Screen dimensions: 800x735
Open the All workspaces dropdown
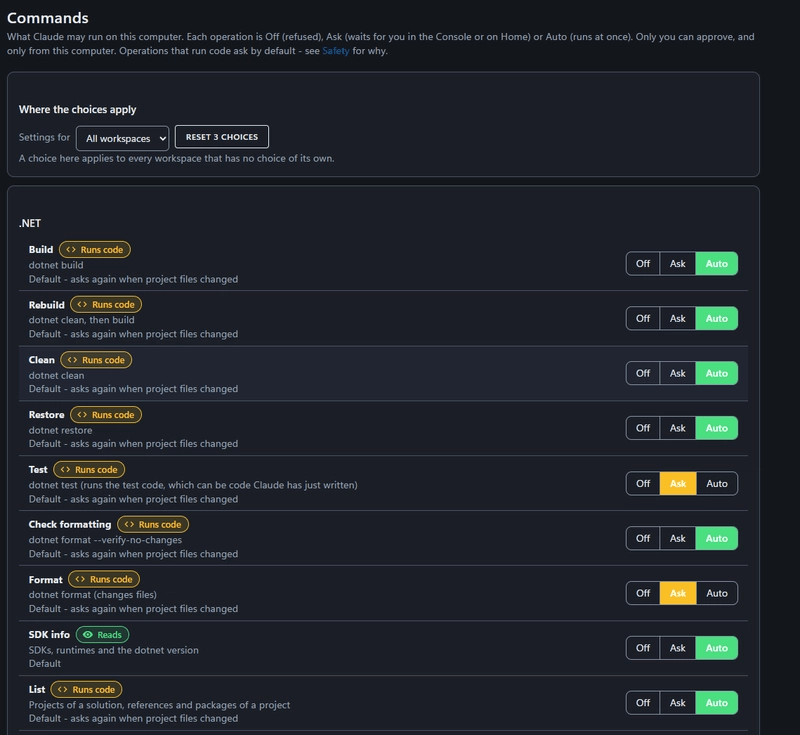122,138
